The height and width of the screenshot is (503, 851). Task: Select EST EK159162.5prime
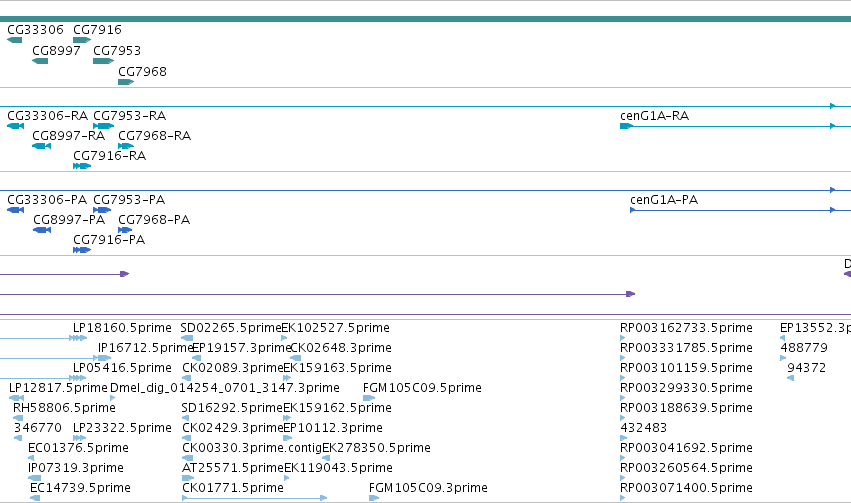pyautogui.click(x=338, y=408)
